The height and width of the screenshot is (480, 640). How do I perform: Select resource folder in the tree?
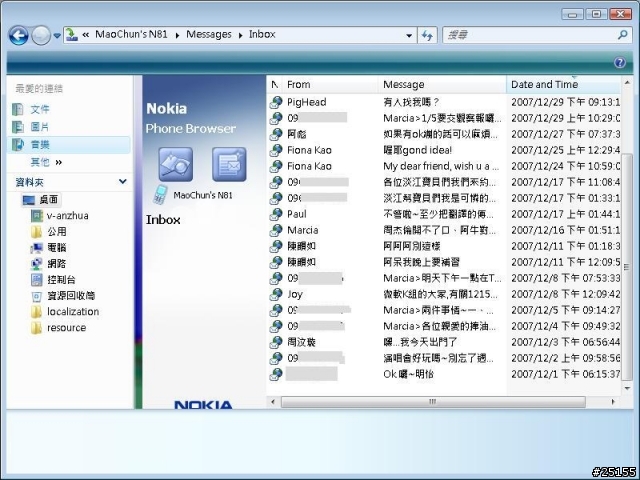click(67, 327)
